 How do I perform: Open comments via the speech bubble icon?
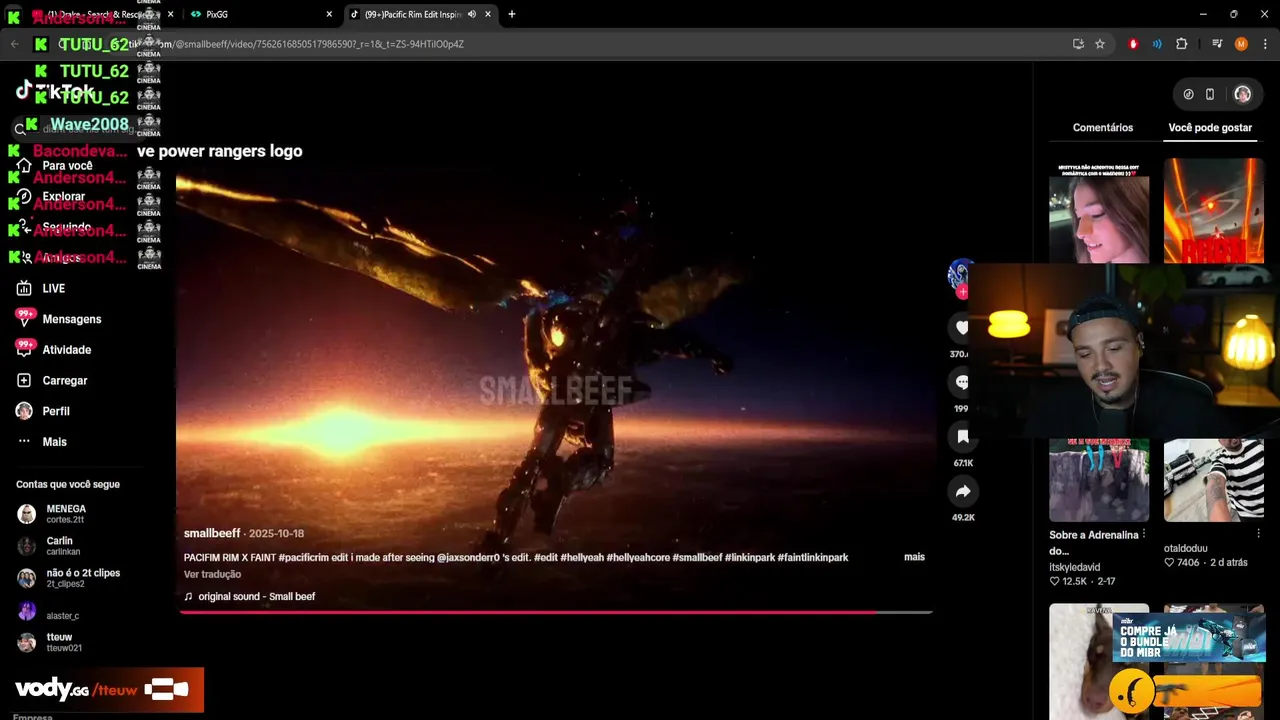962,382
